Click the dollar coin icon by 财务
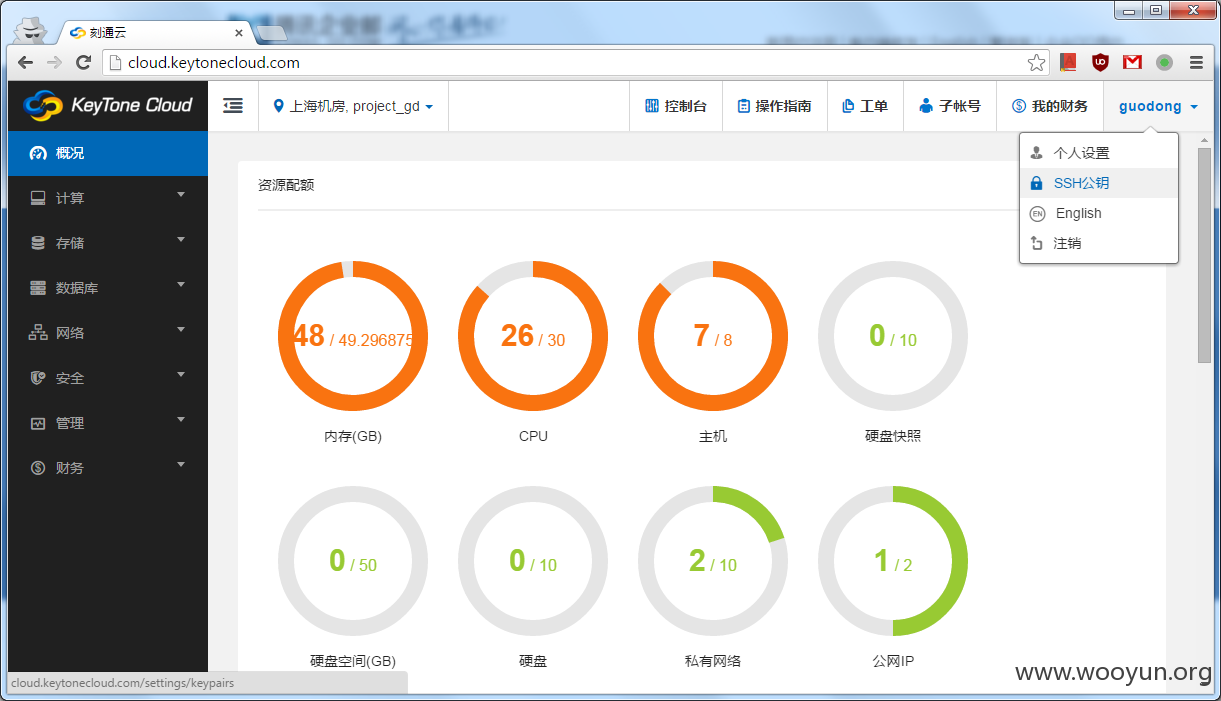Image resolution: width=1221 pixels, height=701 pixels. (38, 468)
